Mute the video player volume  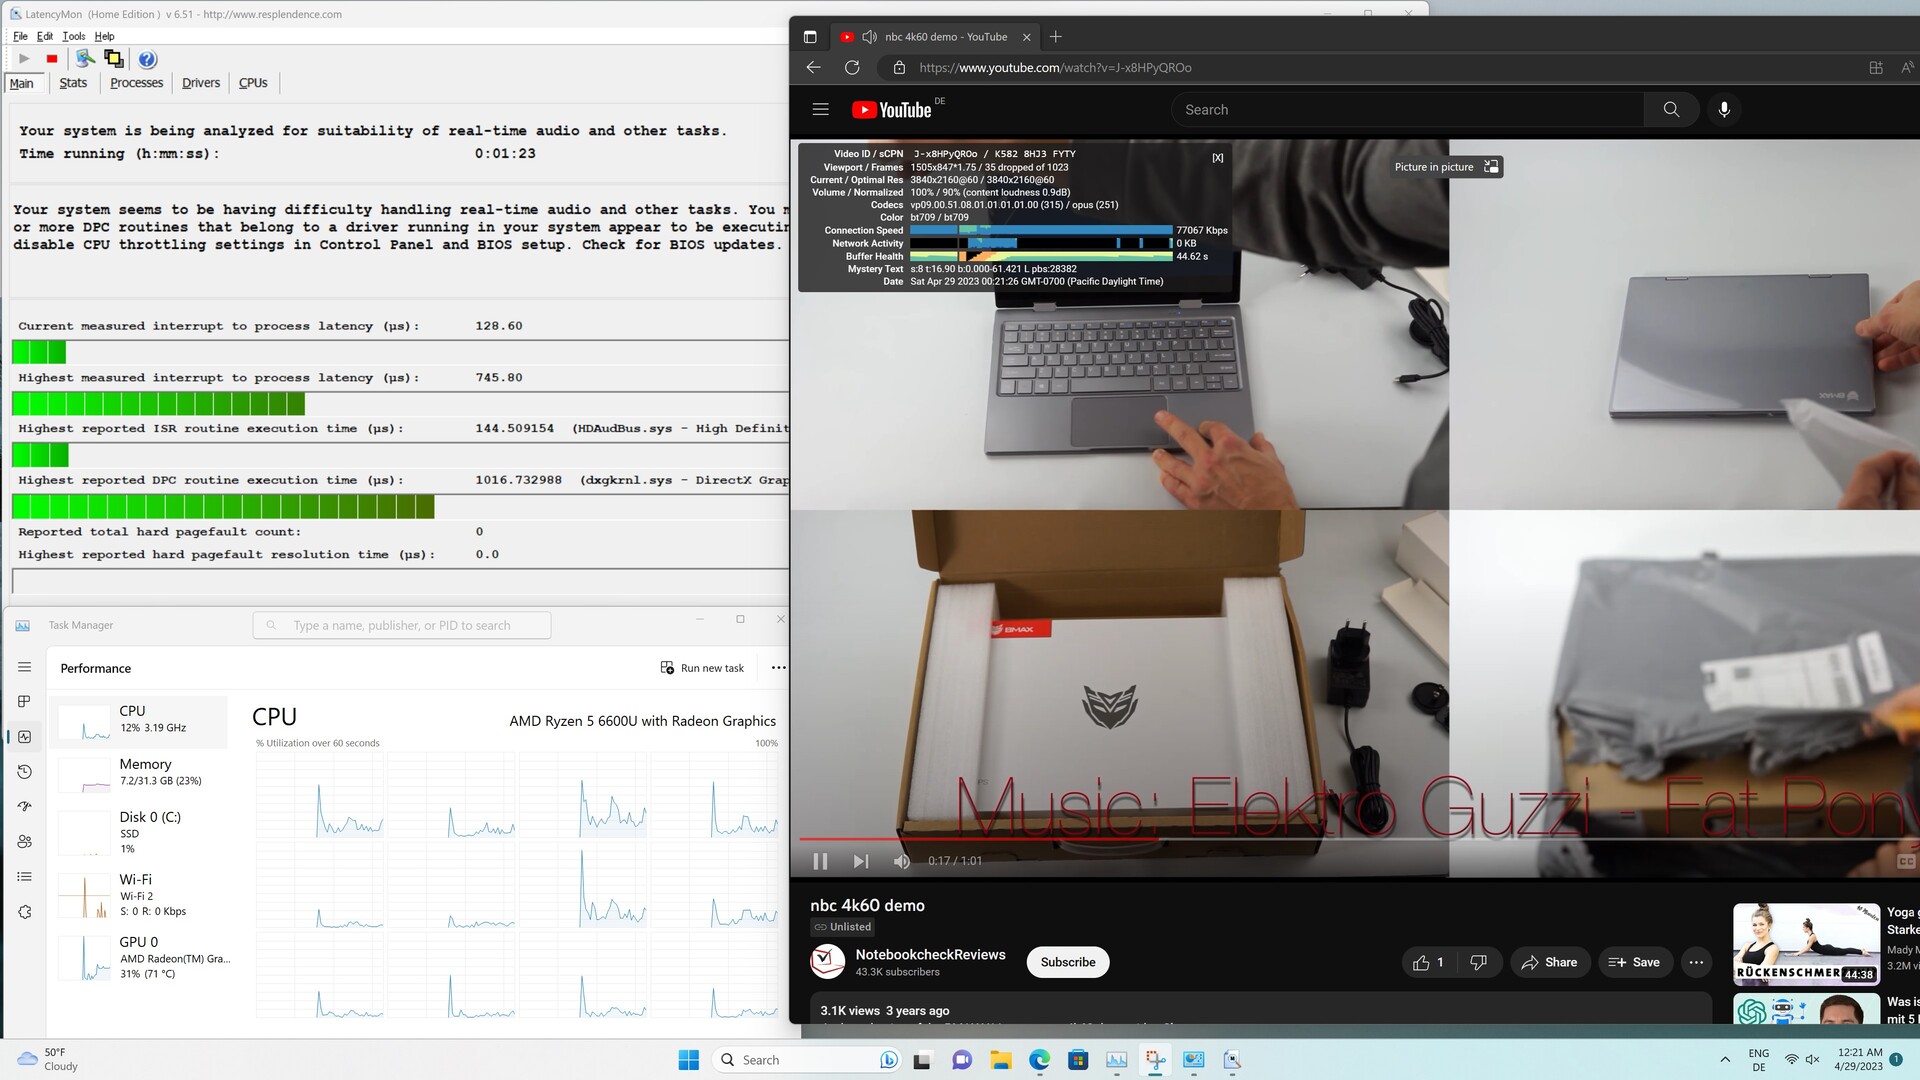902,861
